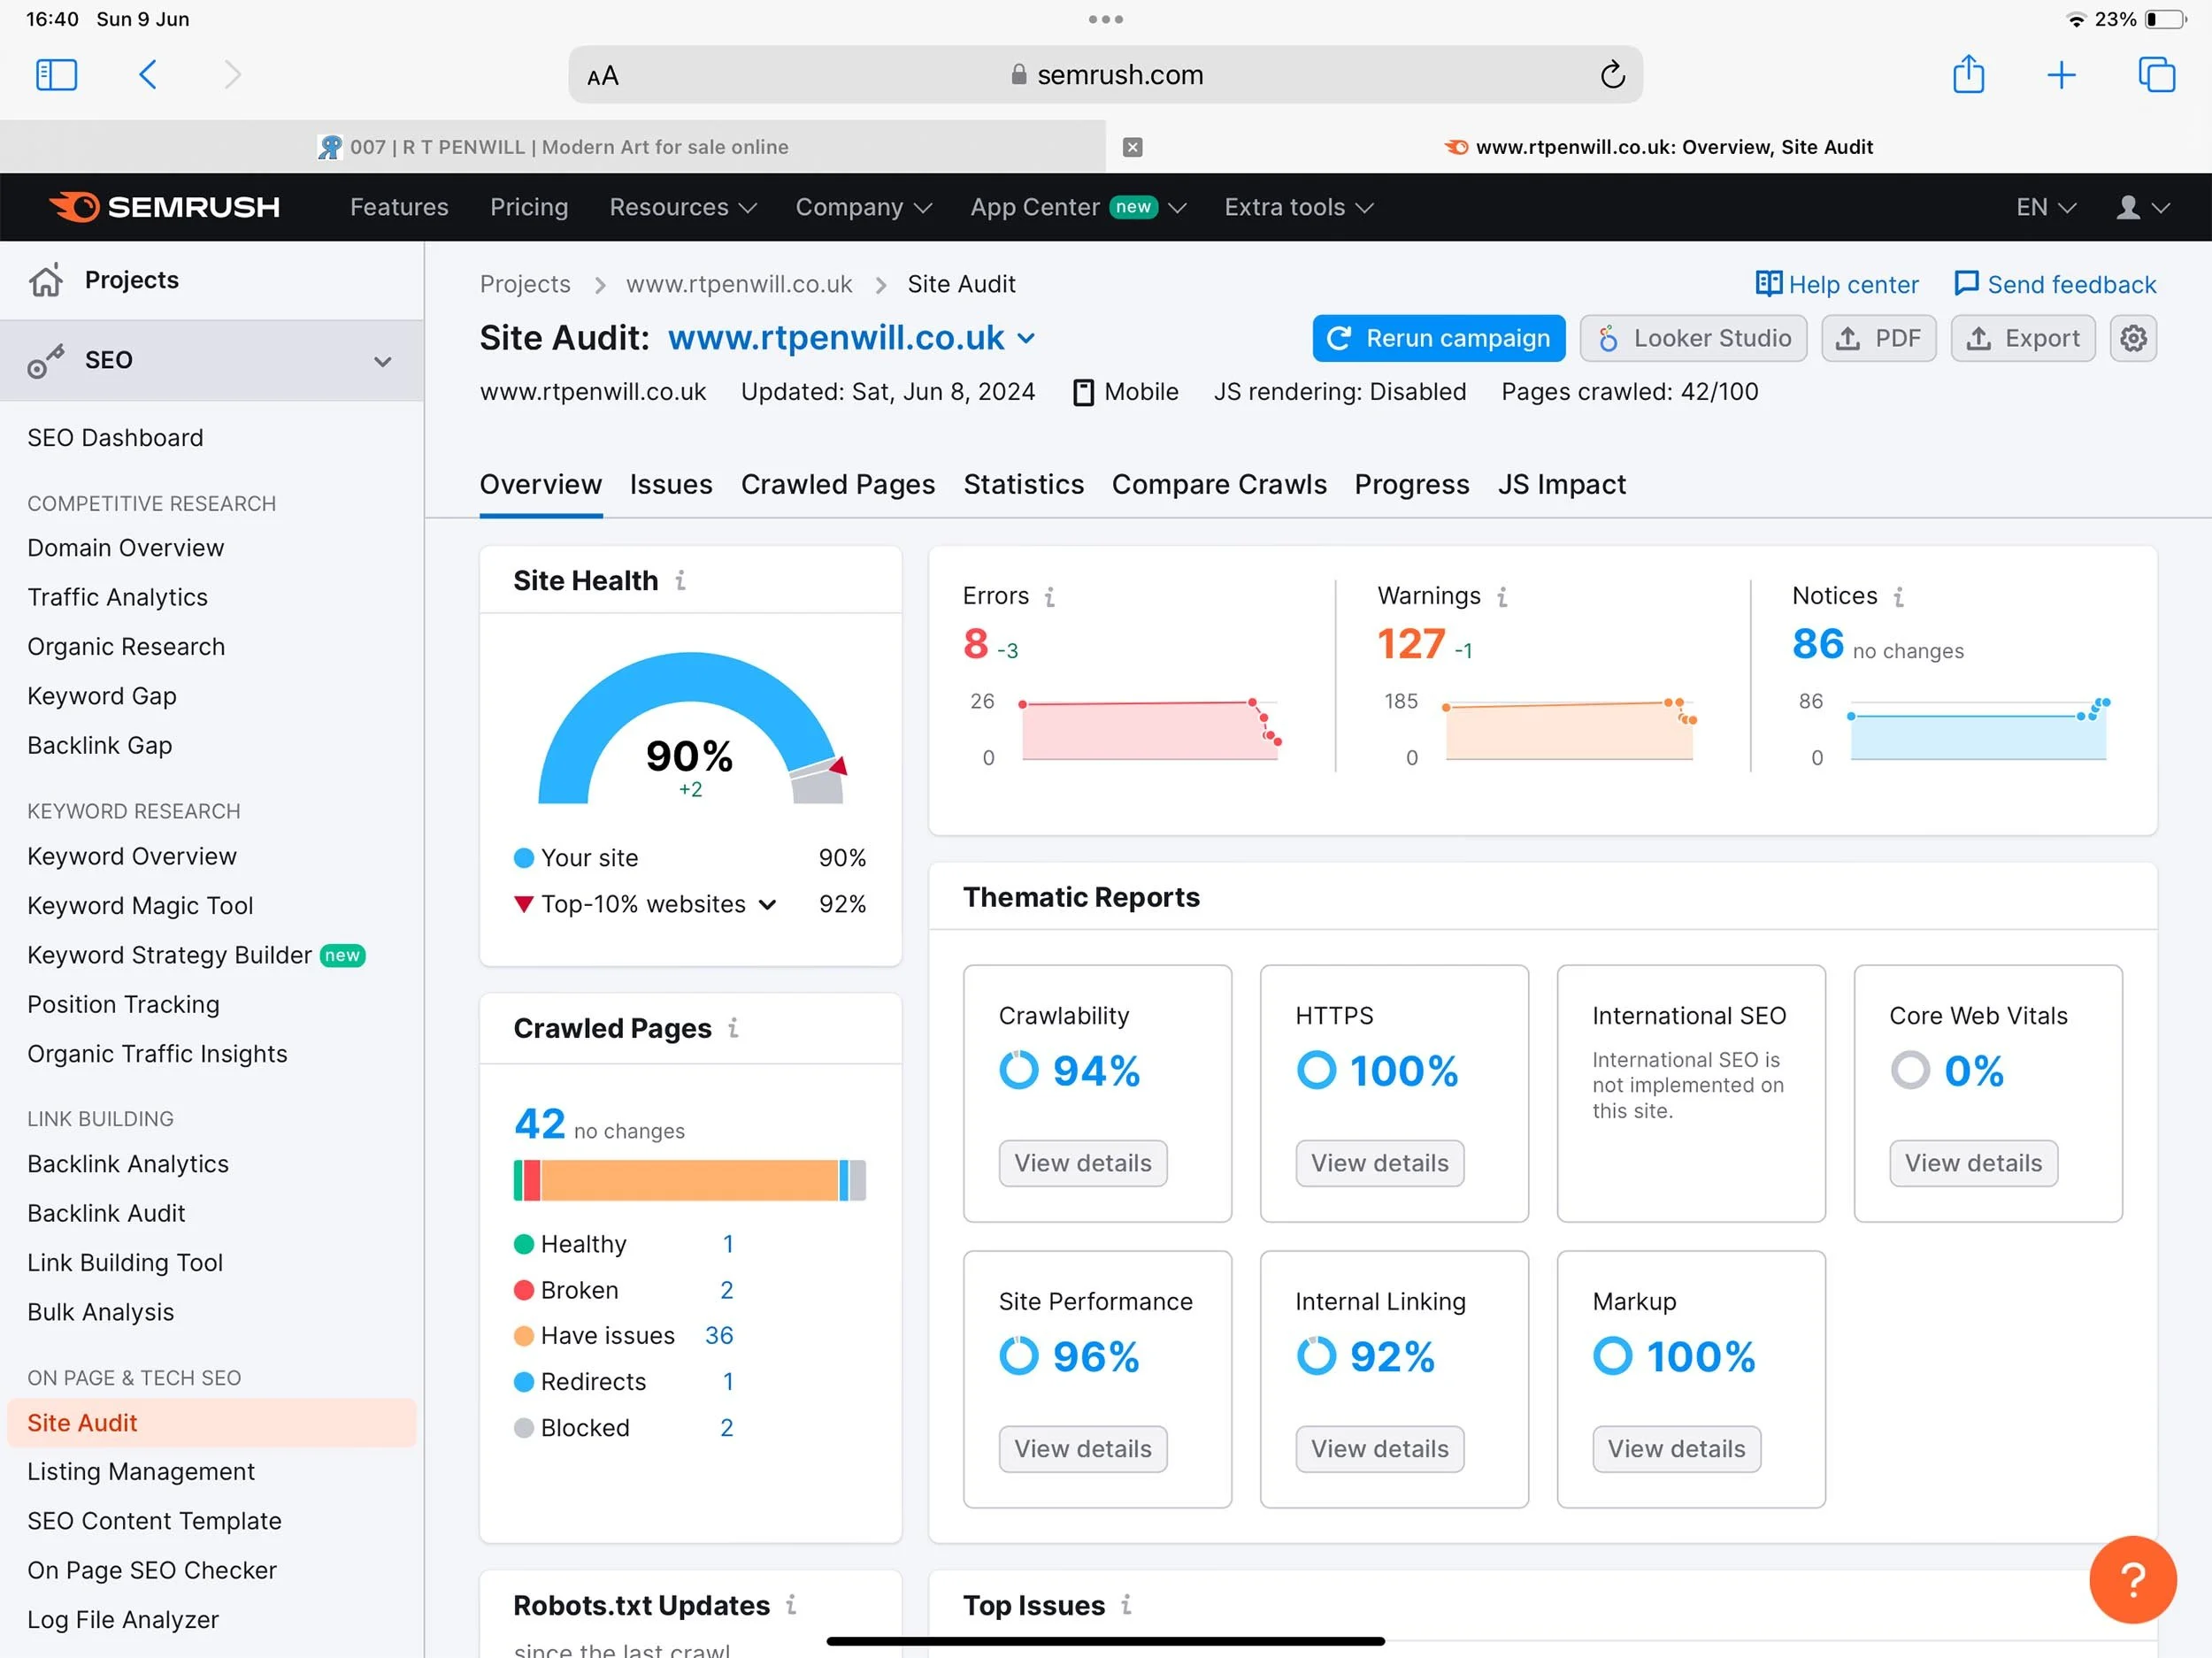Open the www.rtpenwill.co.uk project dropdown

(1026, 338)
